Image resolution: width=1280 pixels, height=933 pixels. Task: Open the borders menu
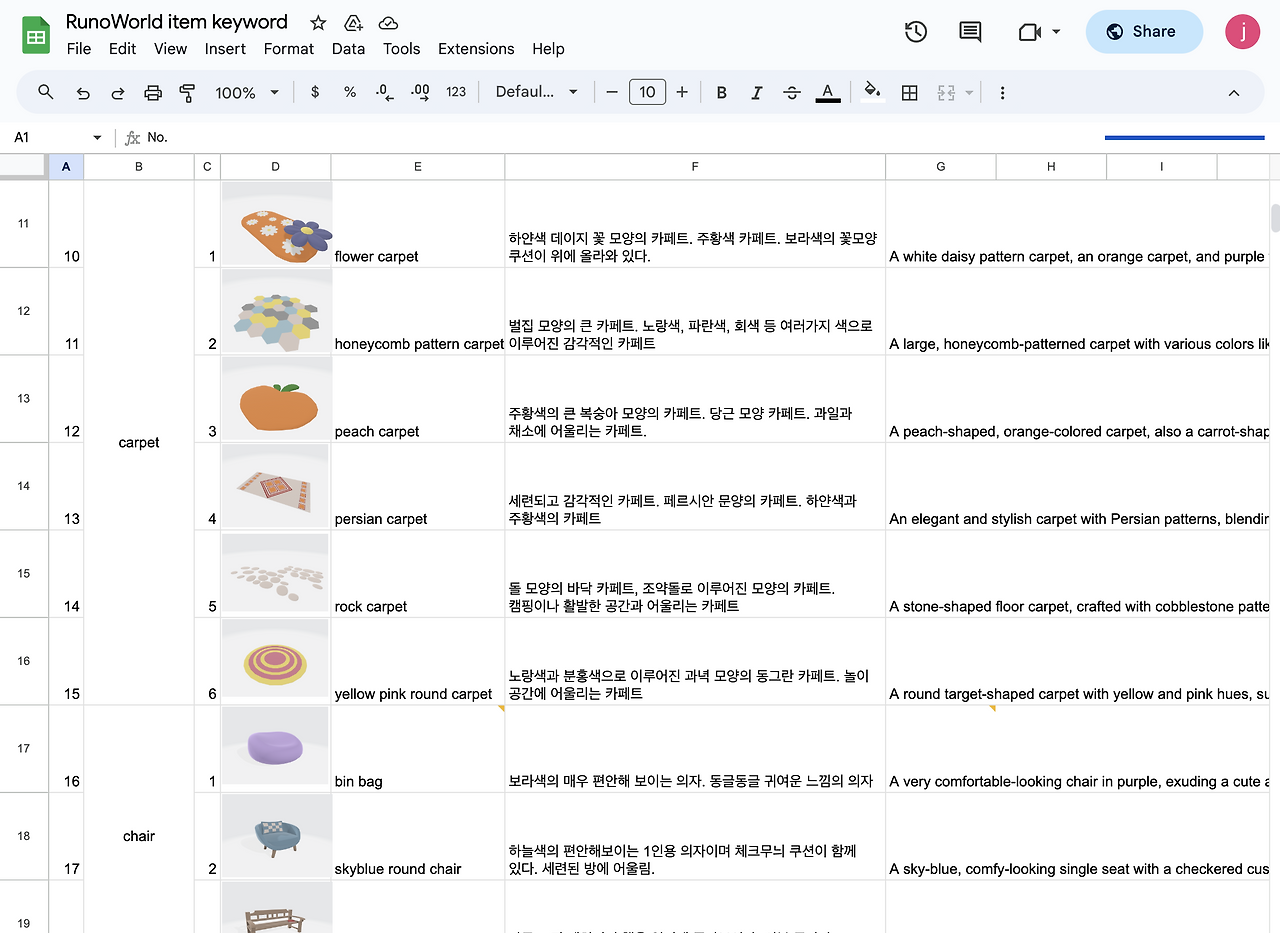point(909,91)
